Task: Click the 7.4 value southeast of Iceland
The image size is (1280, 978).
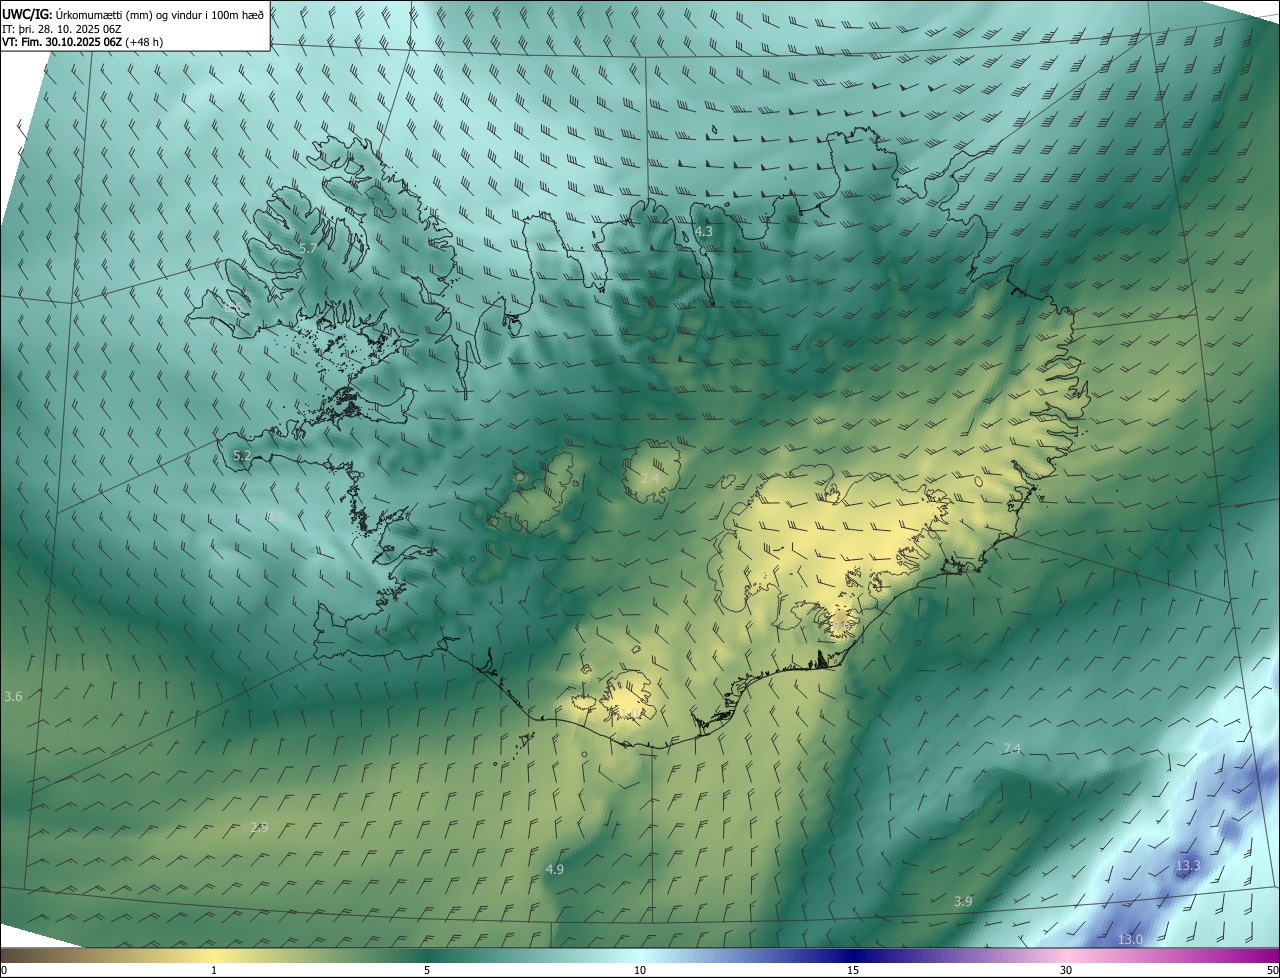Action: tap(1012, 749)
